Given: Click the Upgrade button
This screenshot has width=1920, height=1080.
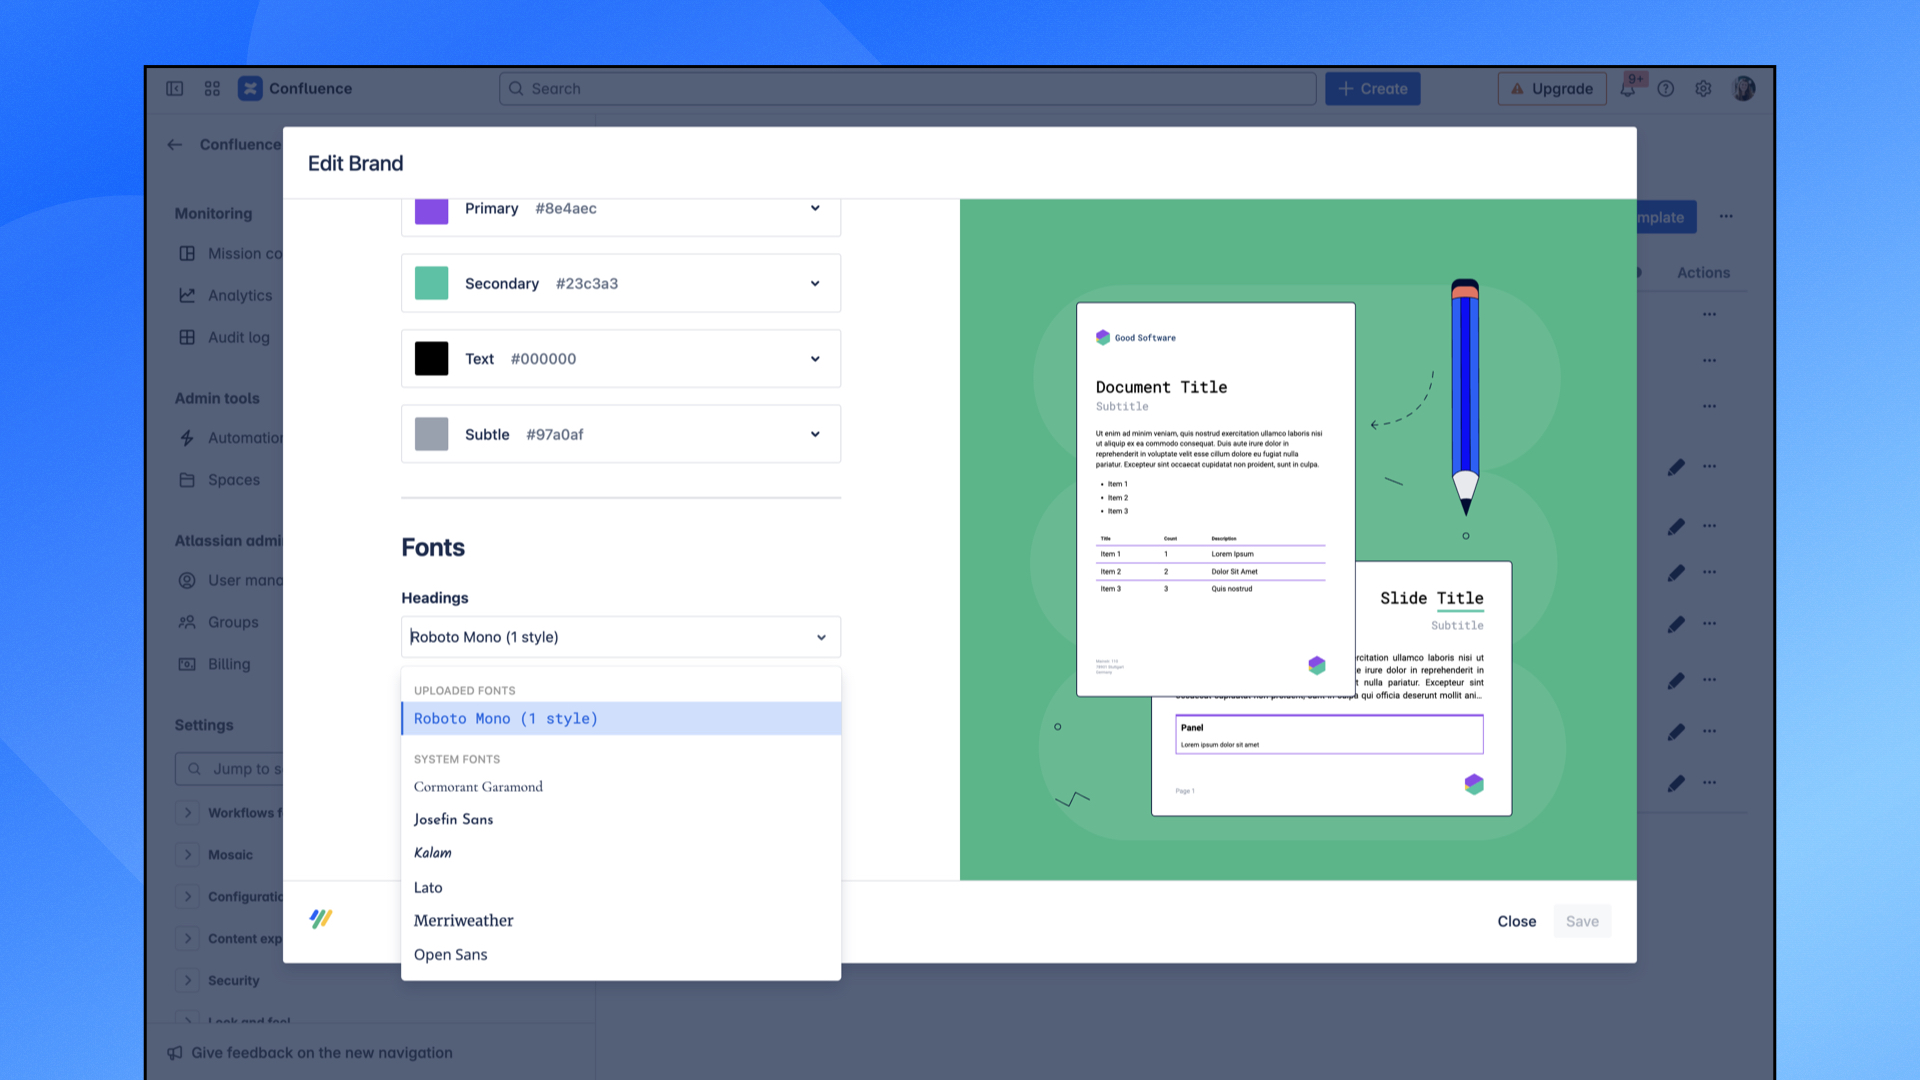Looking at the screenshot, I should [x=1552, y=89].
